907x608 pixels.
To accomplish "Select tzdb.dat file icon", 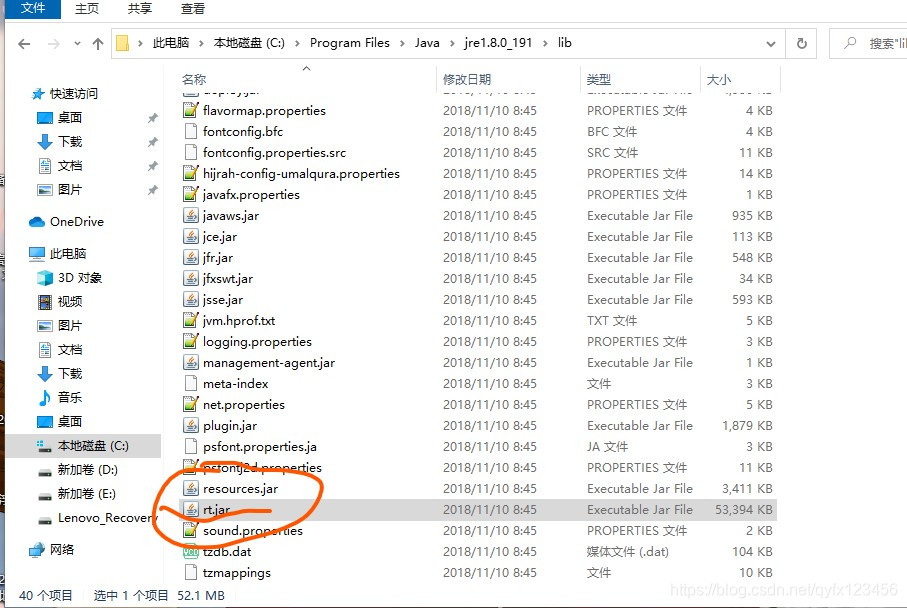I will click(190, 551).
